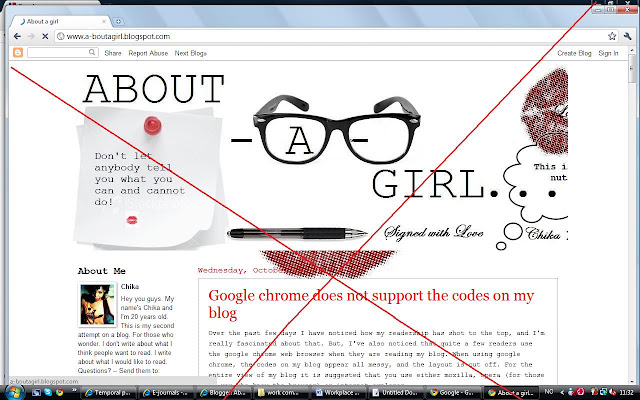Click the Report Abuse link
Viewport: 640px width, 400px height.
(148, 53)
